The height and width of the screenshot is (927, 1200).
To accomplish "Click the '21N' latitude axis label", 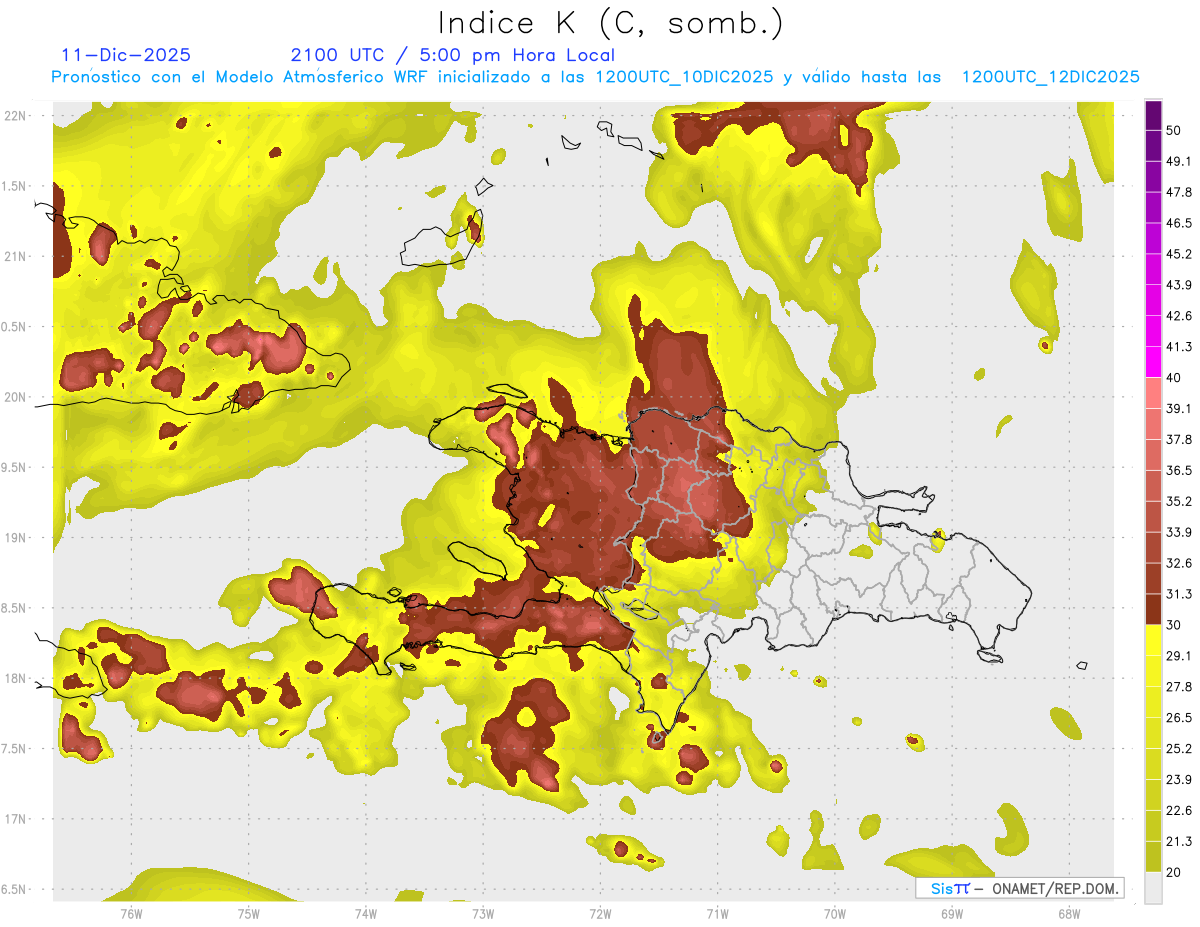I will (x=15, y=256).
